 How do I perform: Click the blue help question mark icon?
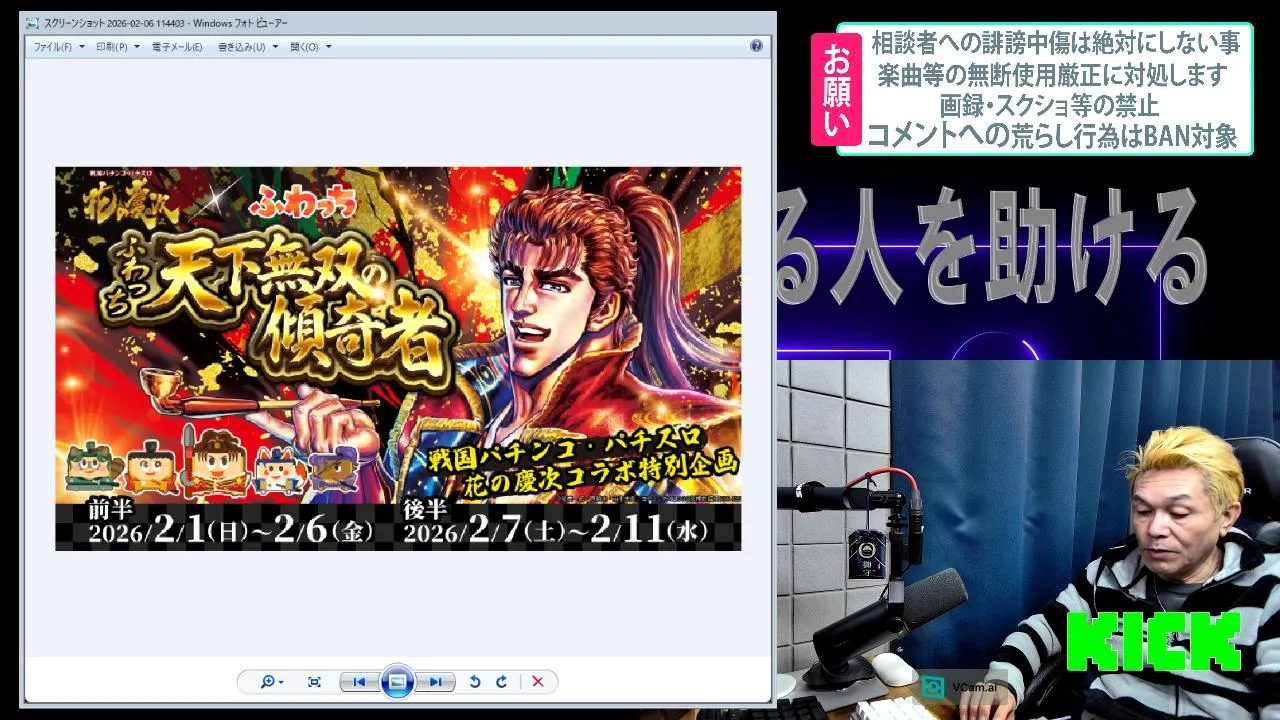point(756,46)
